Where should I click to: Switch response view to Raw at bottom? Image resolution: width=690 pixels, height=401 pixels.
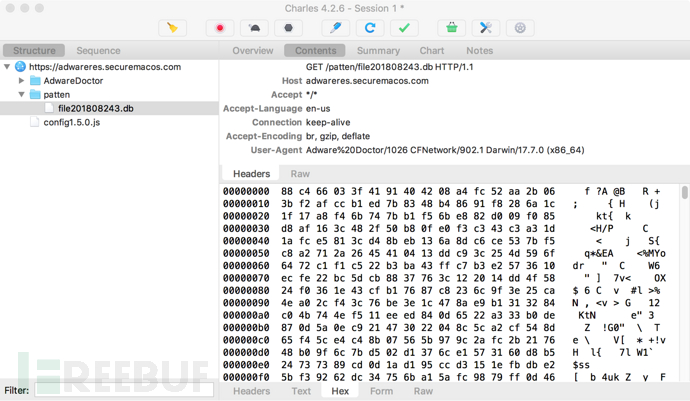(423, 391)
